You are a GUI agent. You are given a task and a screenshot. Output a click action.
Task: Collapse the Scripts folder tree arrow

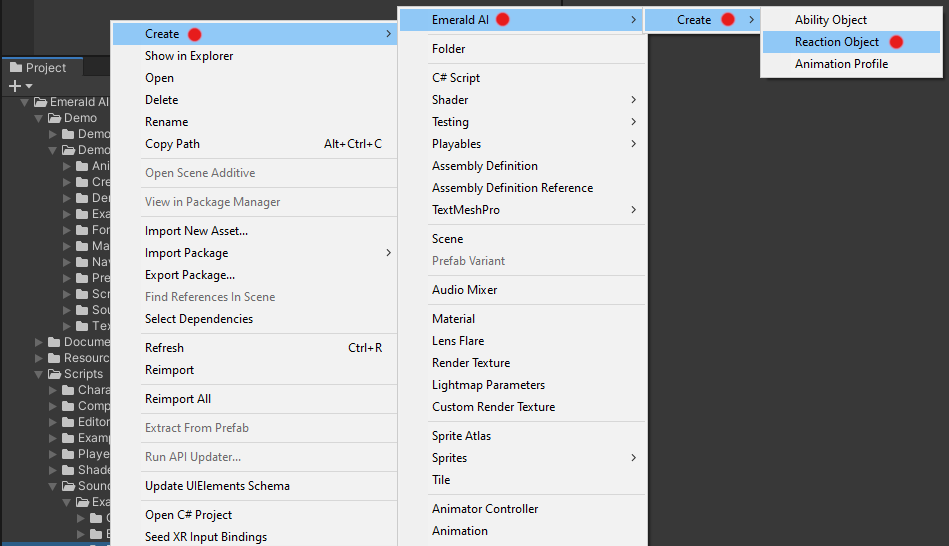[x=39, y=374]
